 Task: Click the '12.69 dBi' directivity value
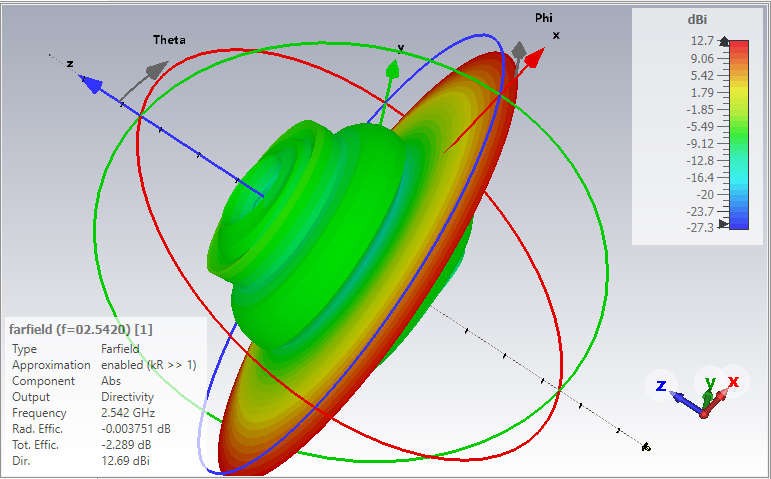coord(125,461)
